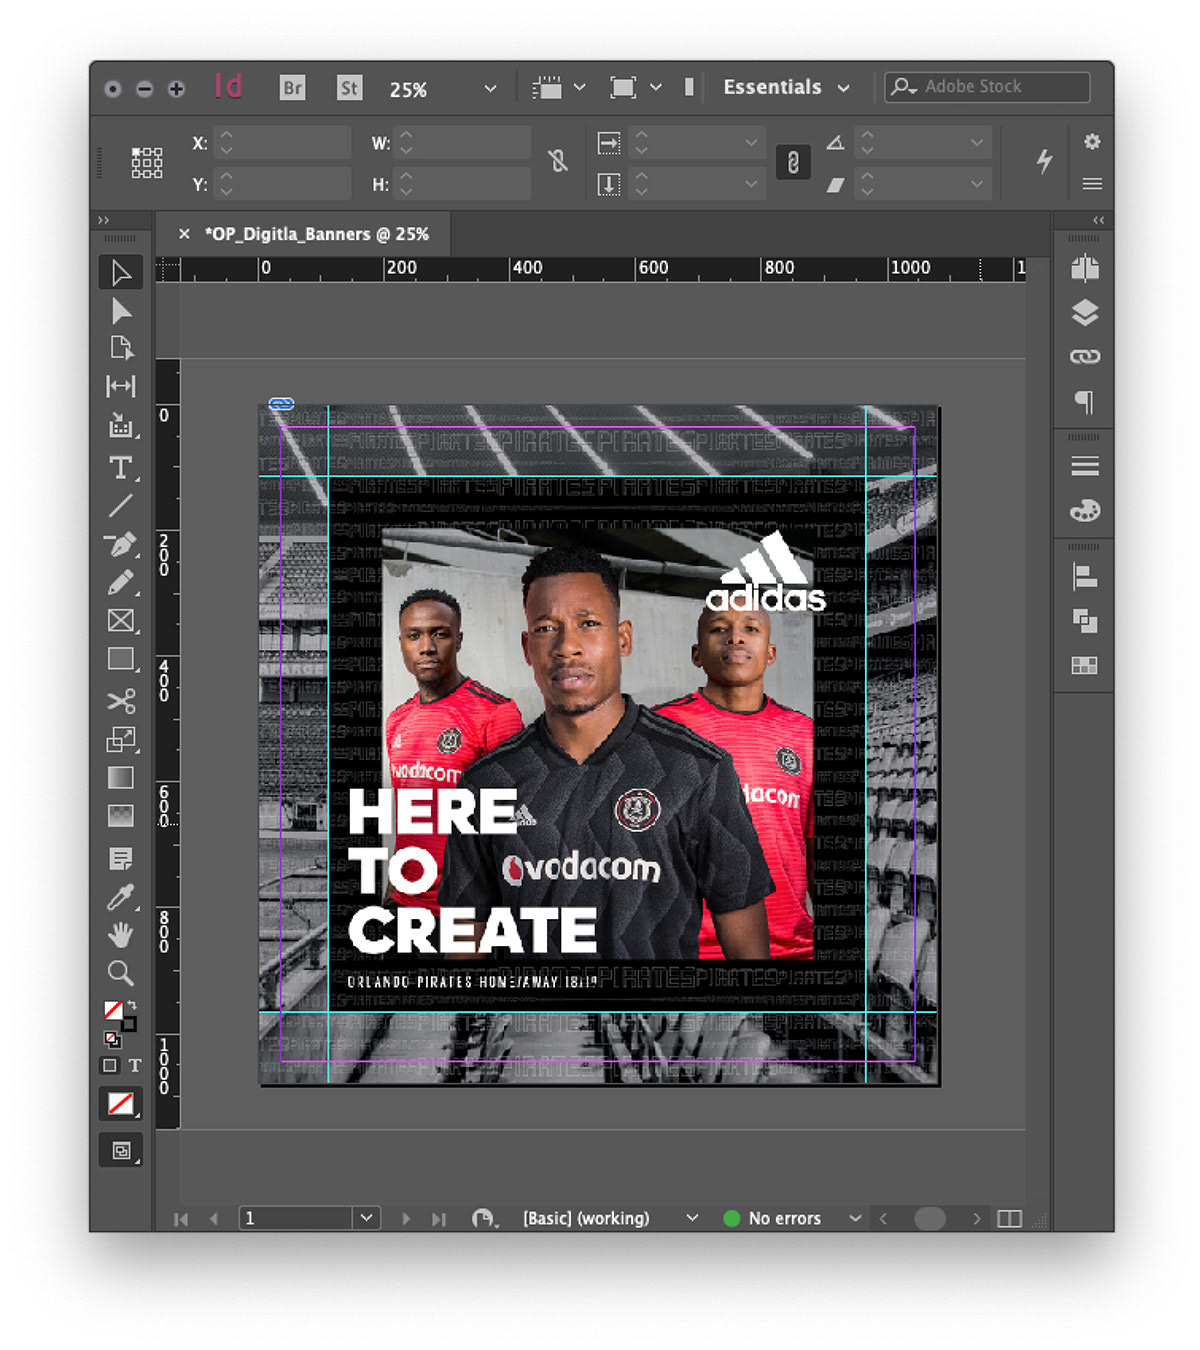Image resolution: width=1200 pixels, height=1350 pixels.
Task: Collapse the right panel dock arrows
Action: 1099,220
